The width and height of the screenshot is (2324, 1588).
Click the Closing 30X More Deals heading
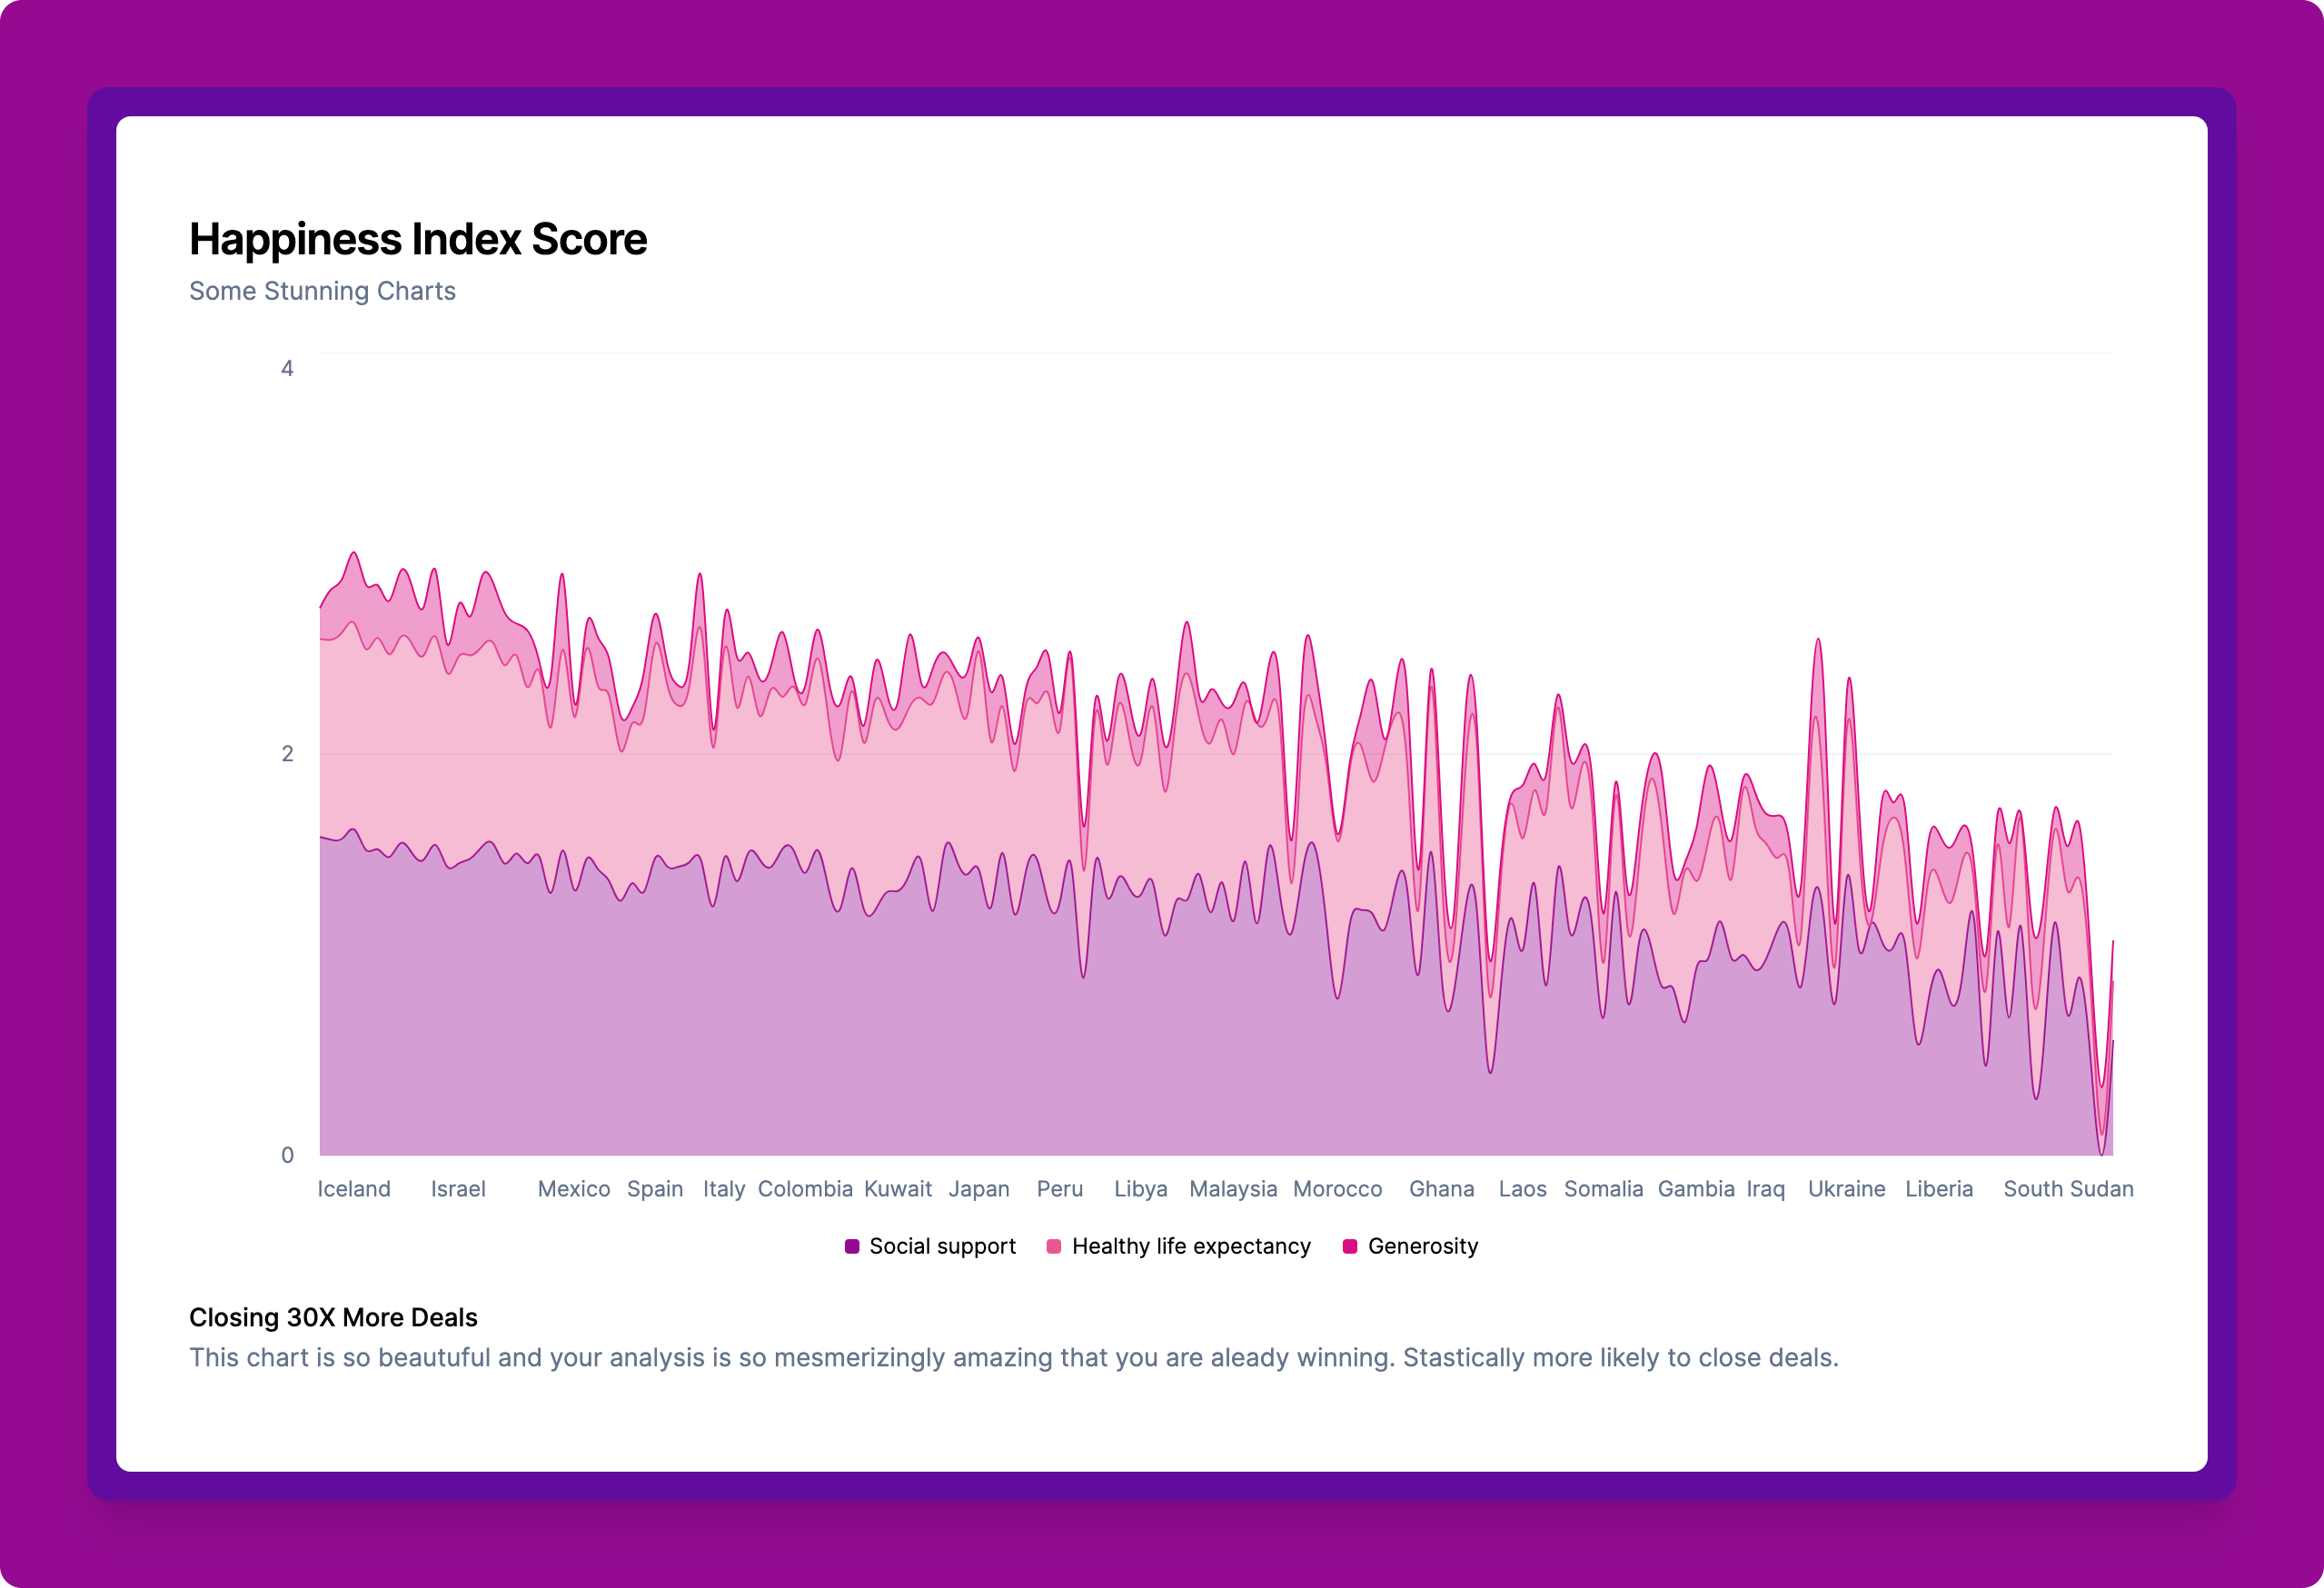click(x=333, y=1317)
